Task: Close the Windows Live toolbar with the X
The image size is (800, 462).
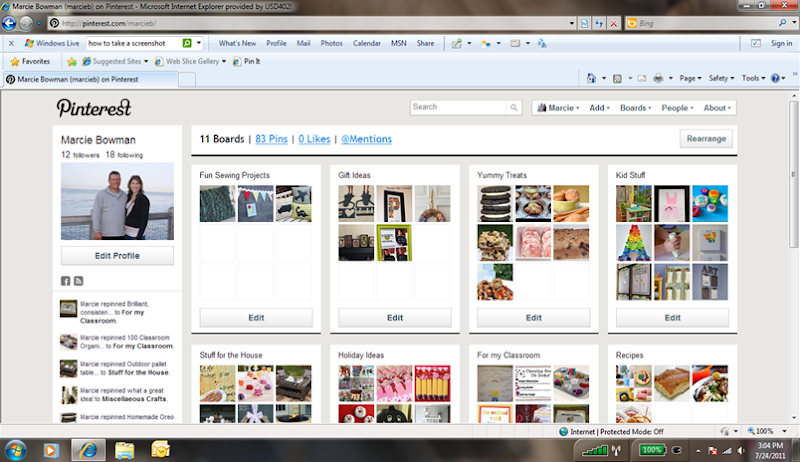Action: 11,43
